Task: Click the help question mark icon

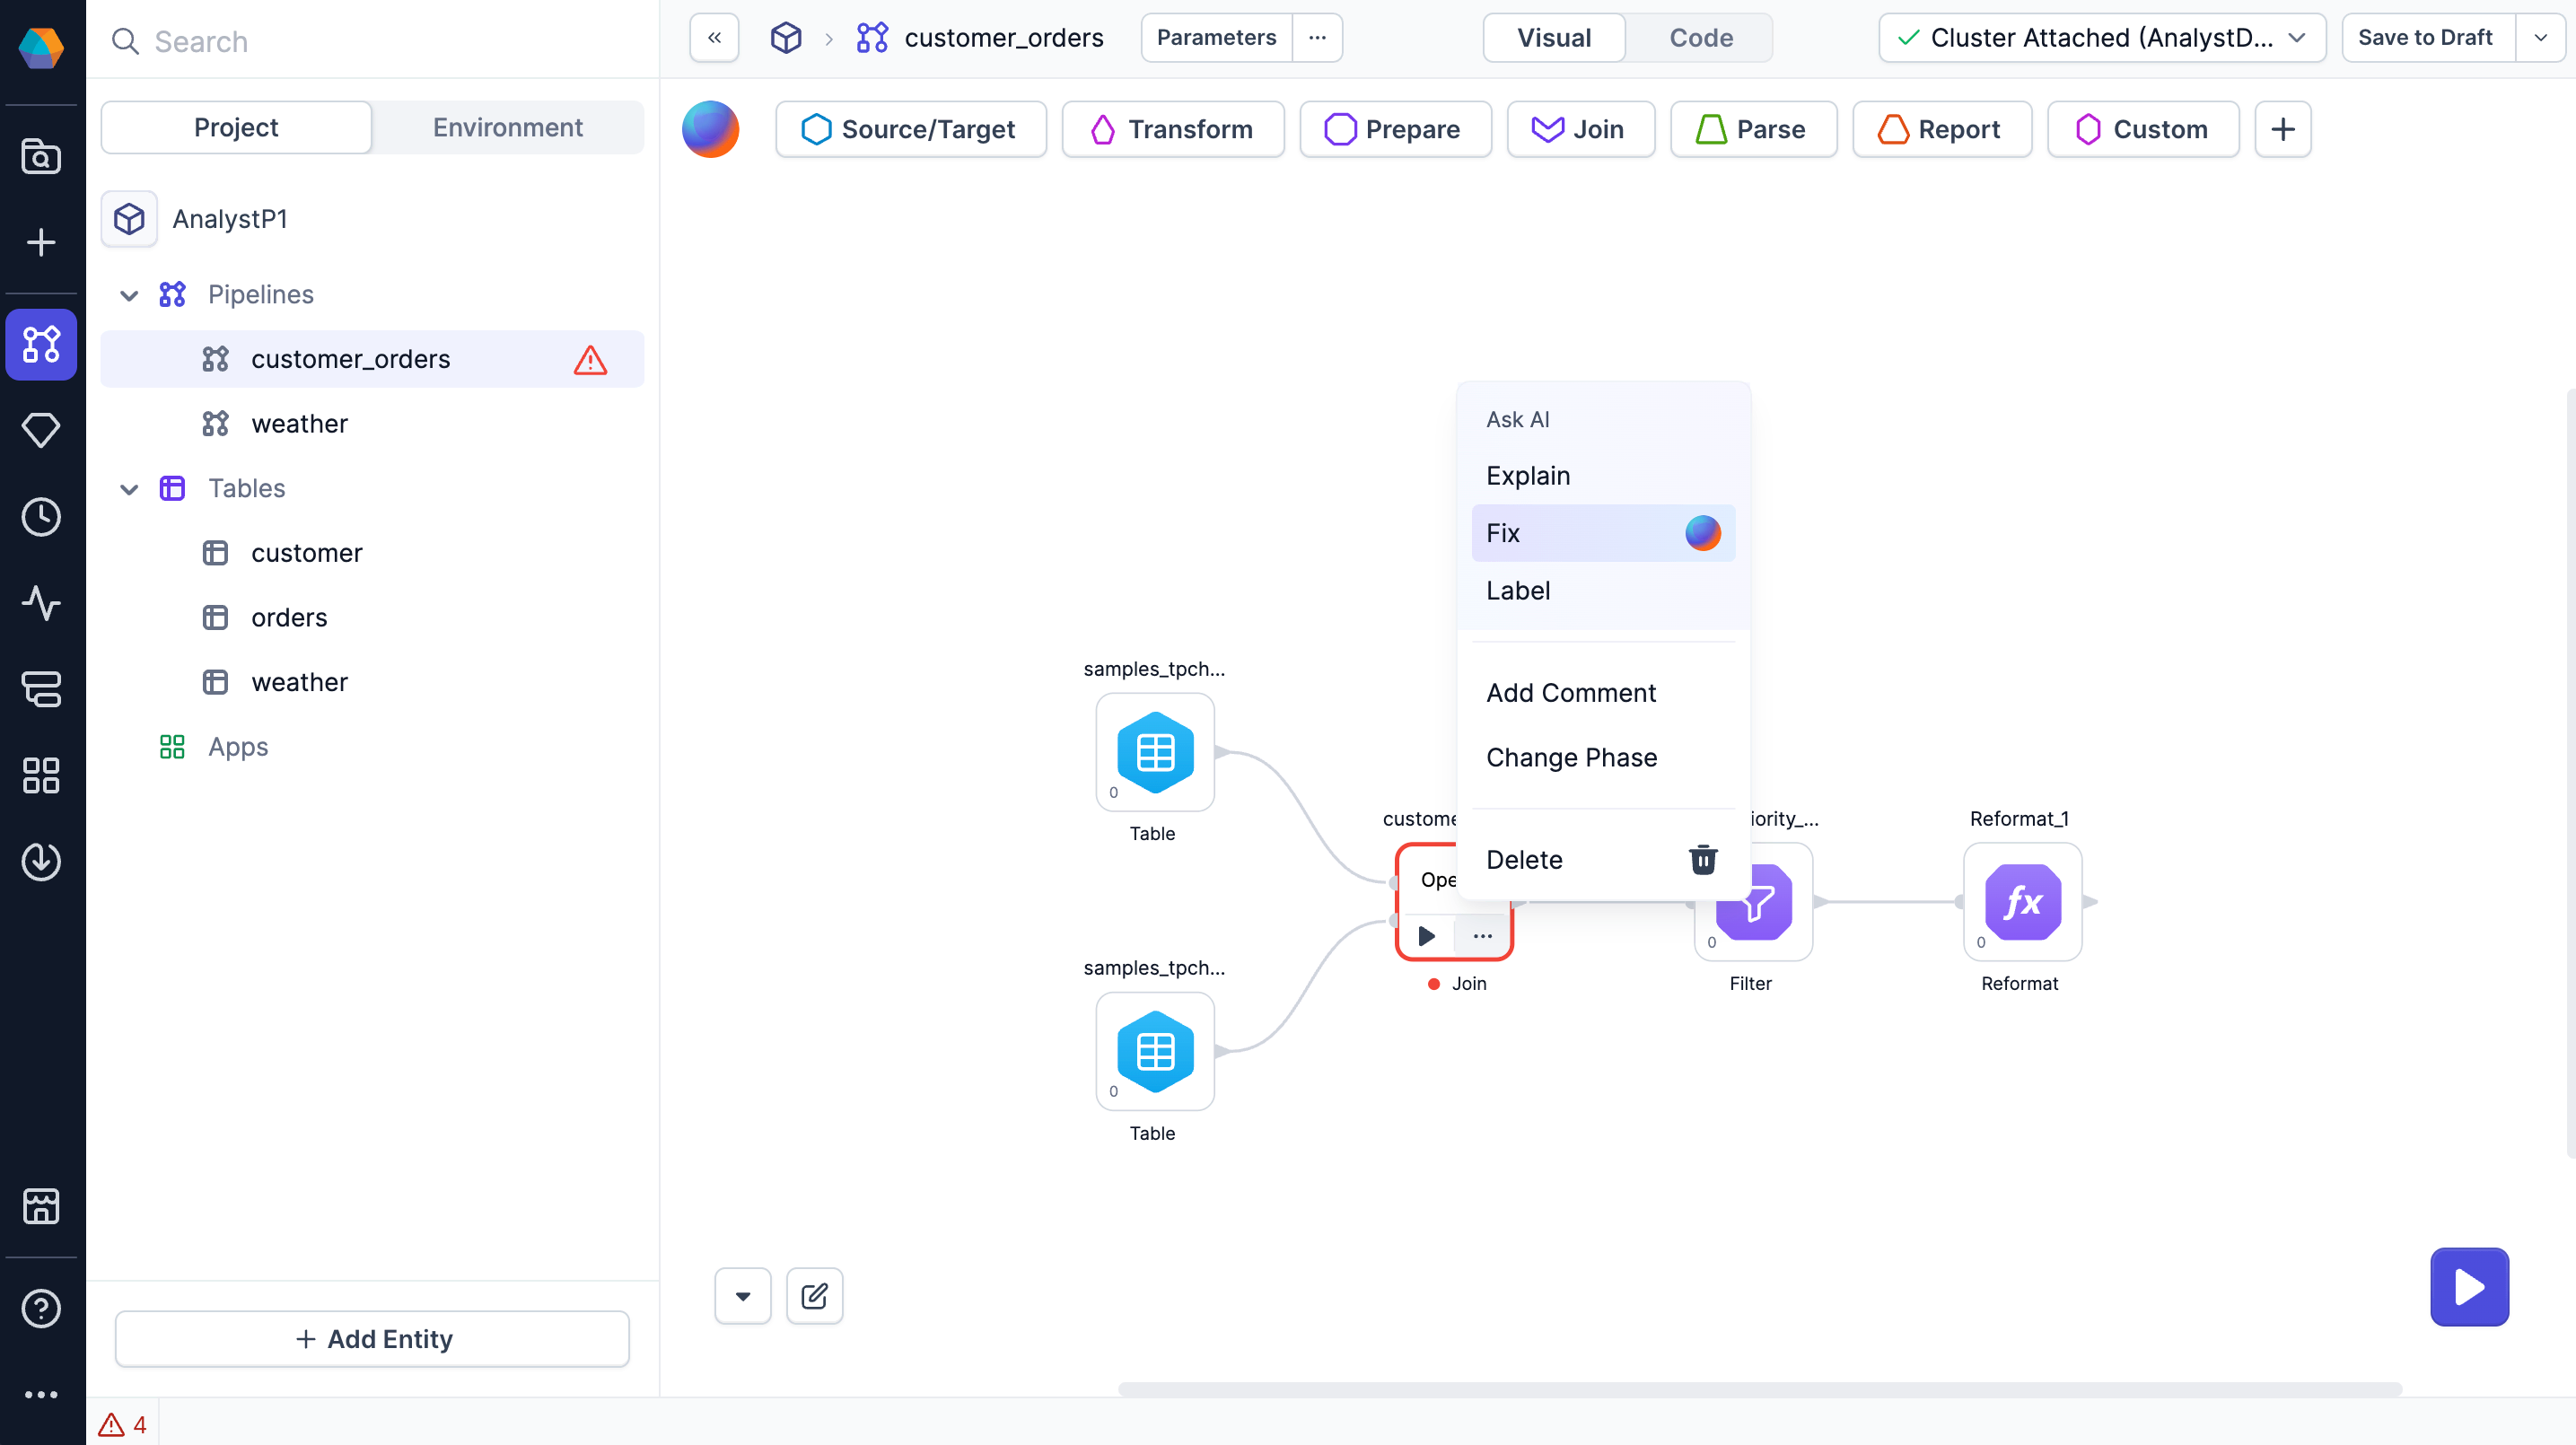Action: click(41, 1308)
